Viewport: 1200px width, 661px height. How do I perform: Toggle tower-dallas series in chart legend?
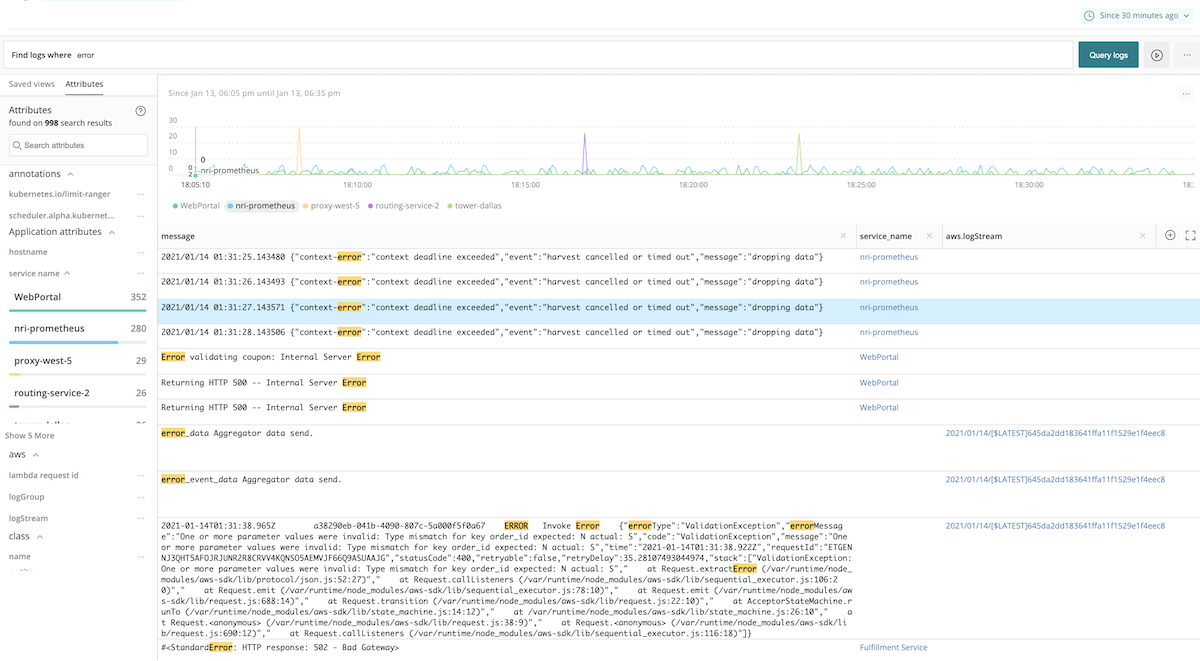pyautogui.click(x=474, y=205)
